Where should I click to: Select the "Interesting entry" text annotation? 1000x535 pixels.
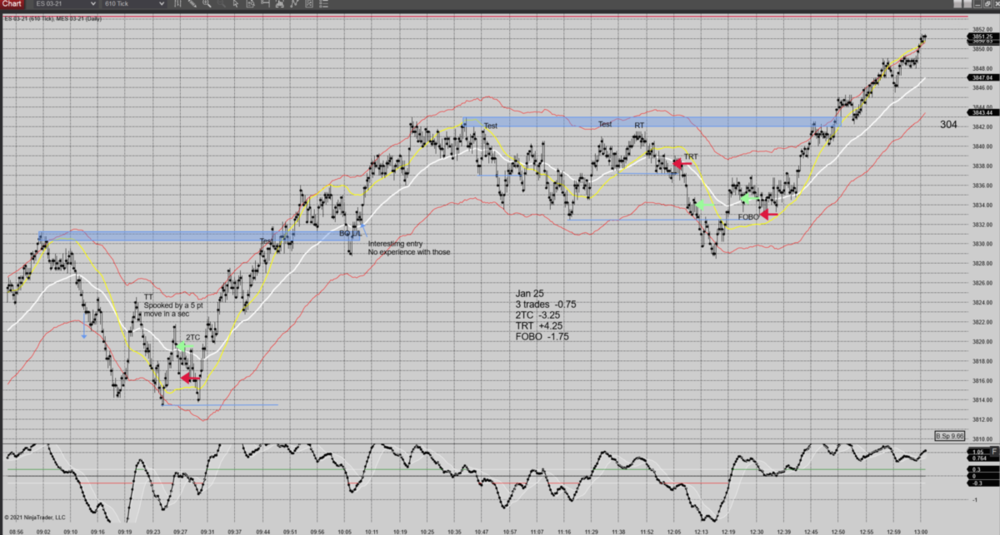(x=409, y=248)
